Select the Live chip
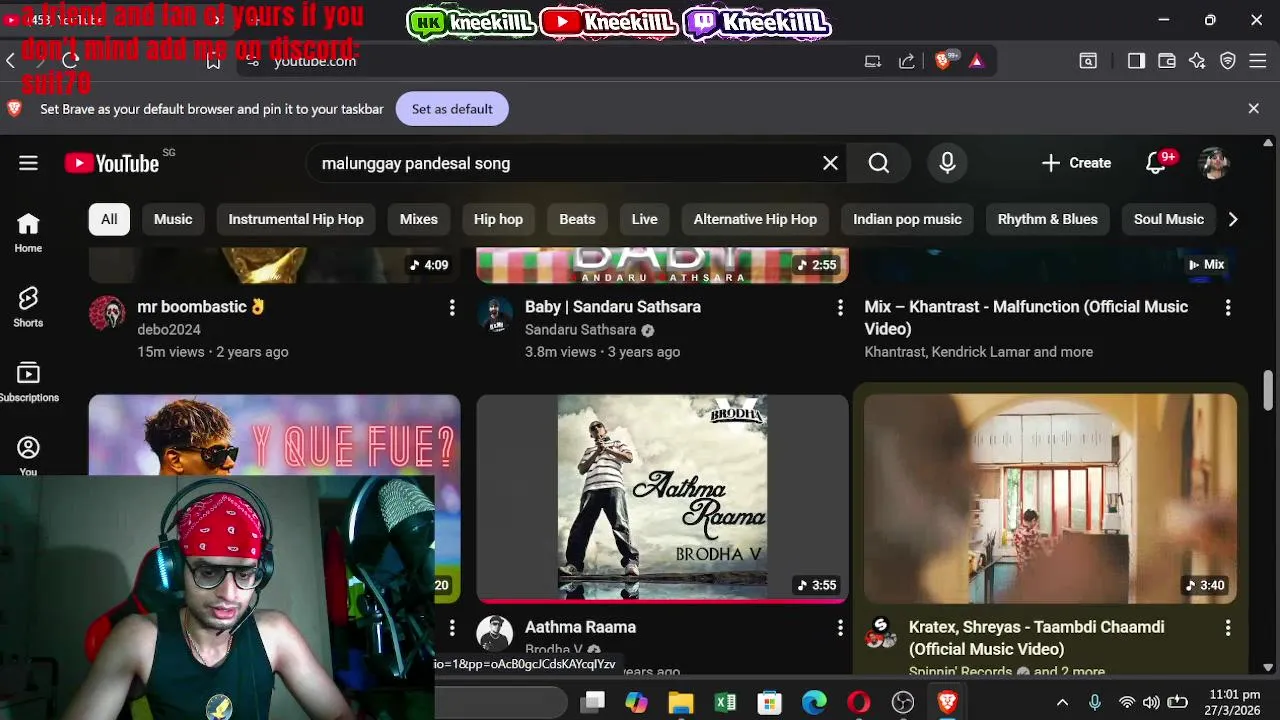Screen dimensions: 1280x720 [645, 219]
